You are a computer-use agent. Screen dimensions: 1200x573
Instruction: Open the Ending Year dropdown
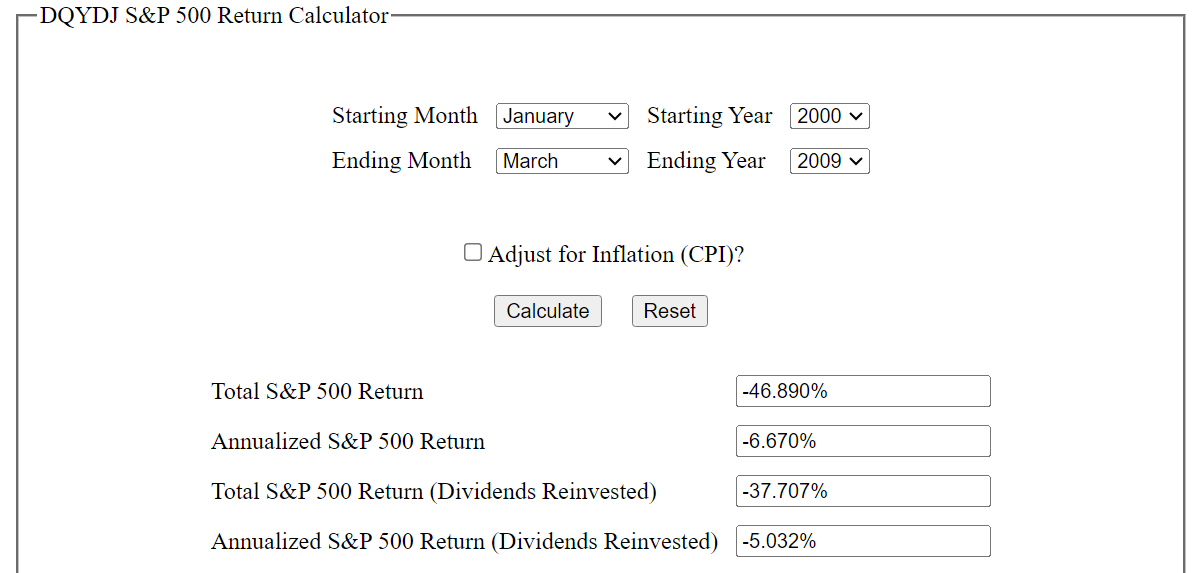click(x=830, y=161)
